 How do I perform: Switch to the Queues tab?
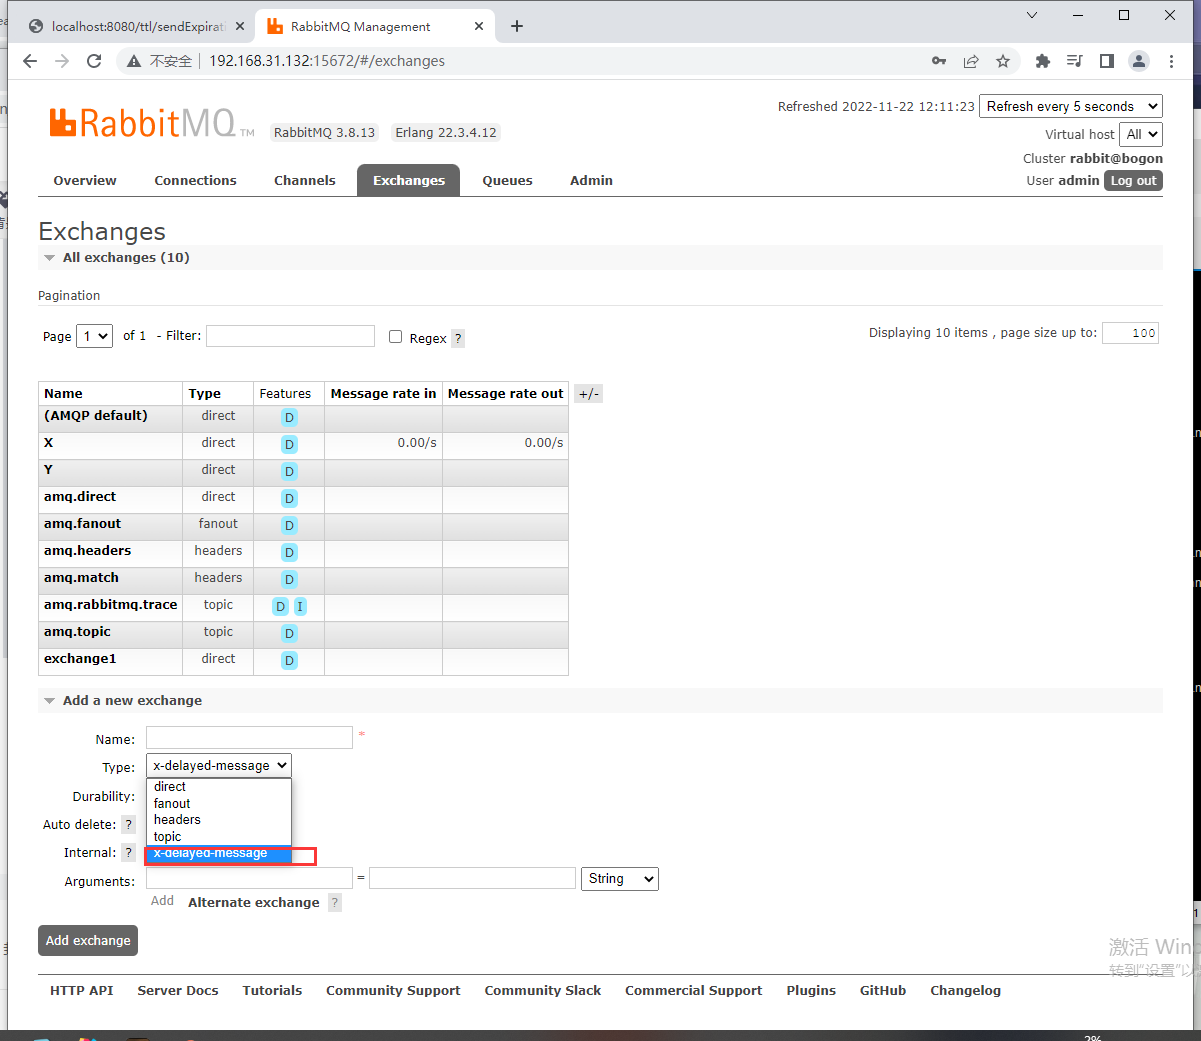pyautogui.click(x=507, y=180)
